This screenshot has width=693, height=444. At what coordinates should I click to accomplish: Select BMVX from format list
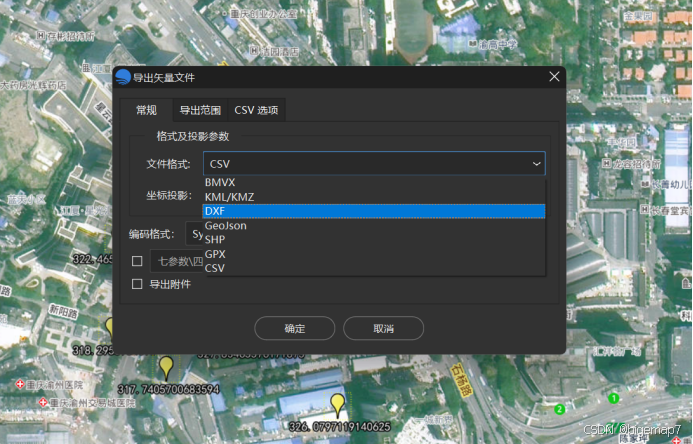pos(373,182)
